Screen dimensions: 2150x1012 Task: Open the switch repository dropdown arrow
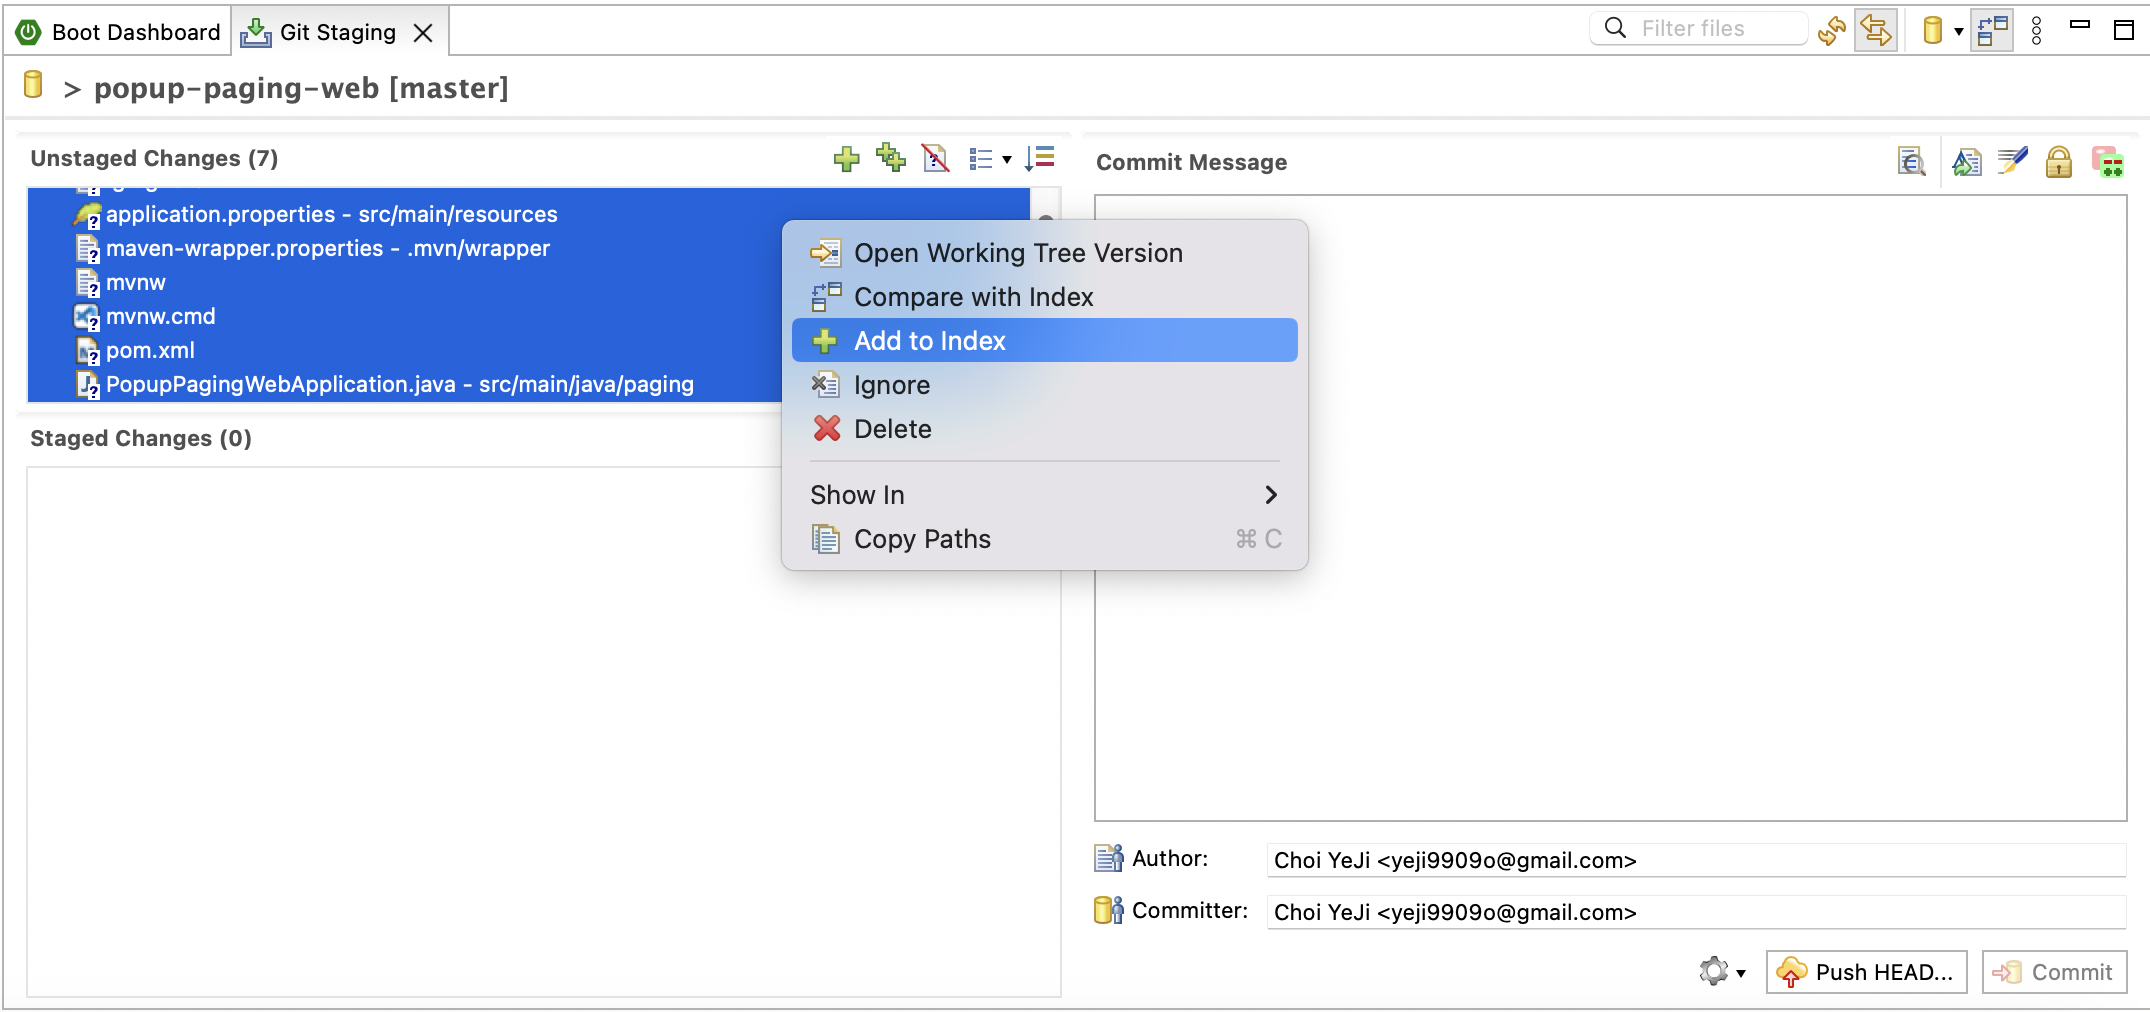[1958, 32]
